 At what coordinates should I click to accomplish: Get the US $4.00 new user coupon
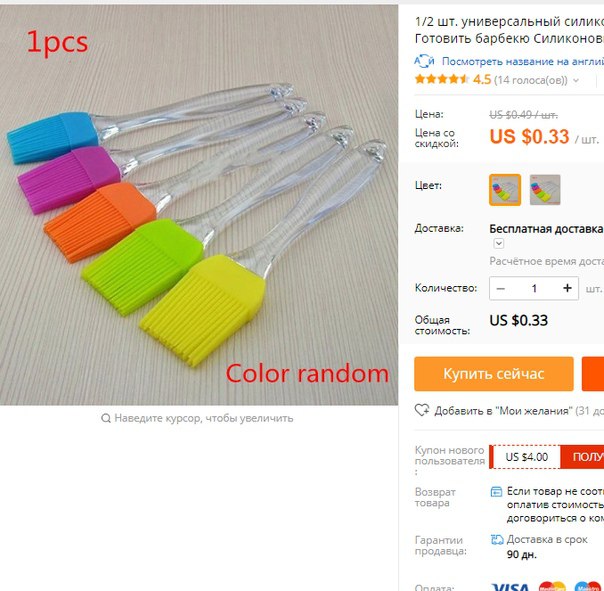point(582,457)
